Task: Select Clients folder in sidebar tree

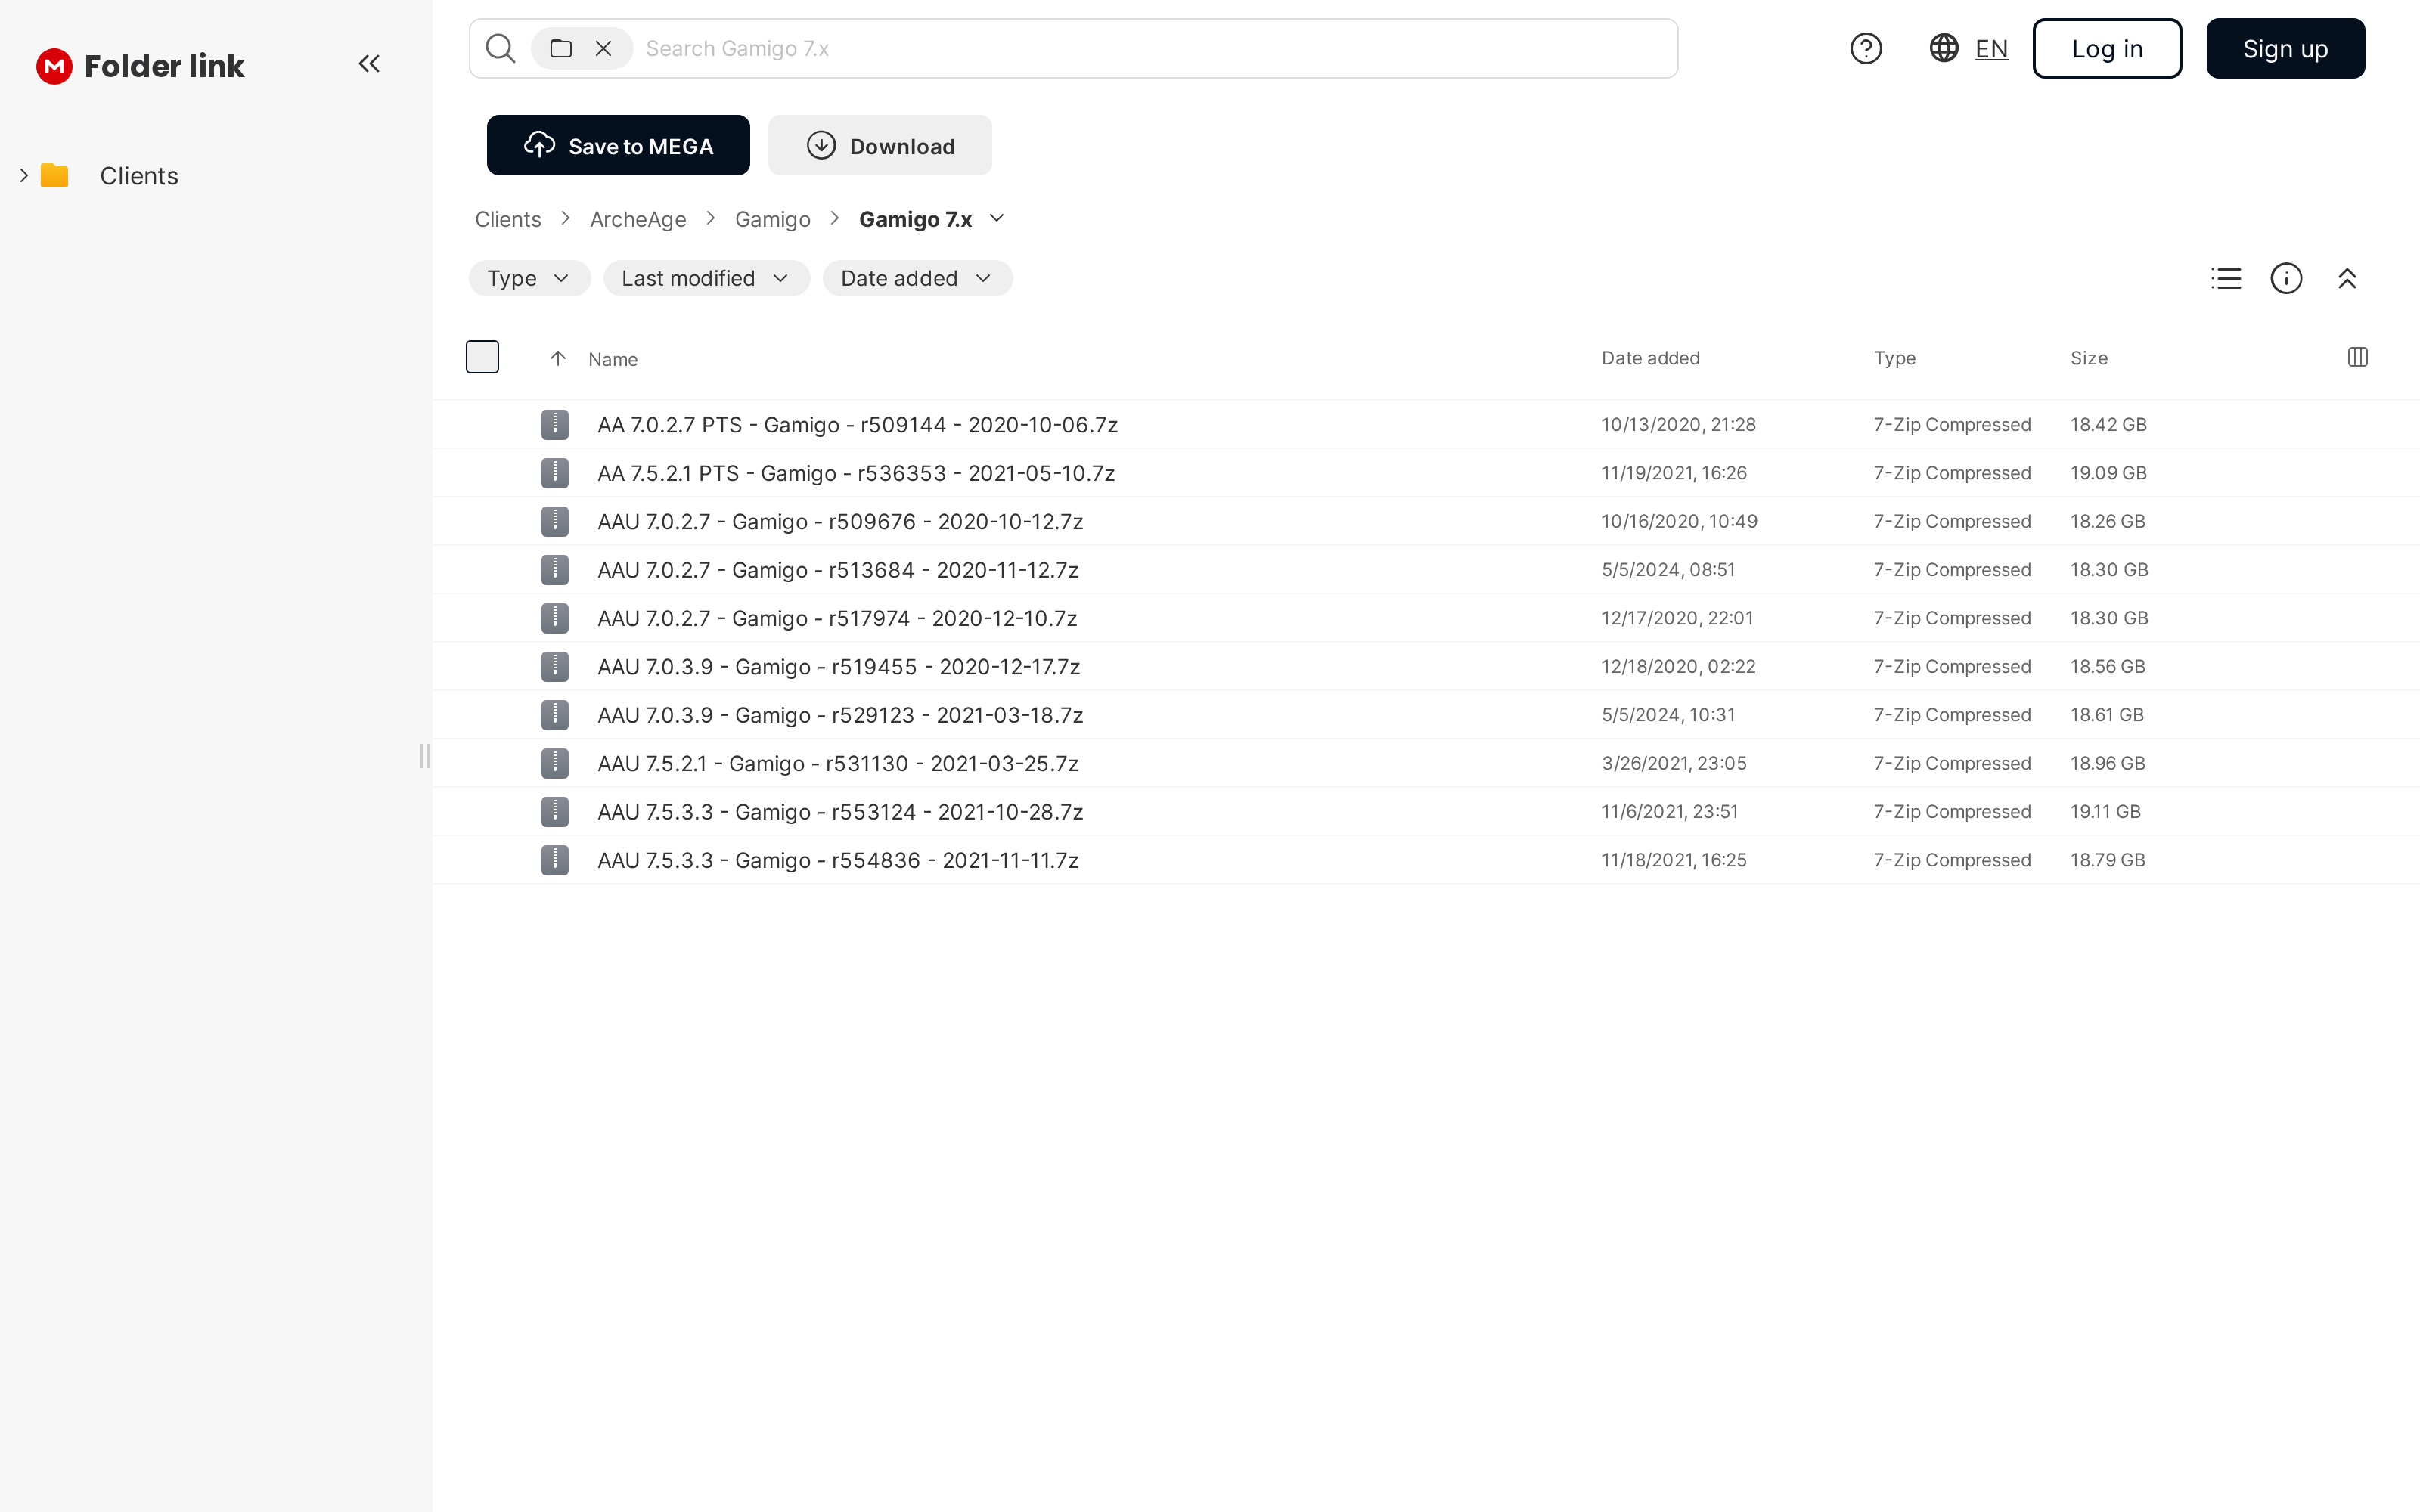Action: (139, 176)
